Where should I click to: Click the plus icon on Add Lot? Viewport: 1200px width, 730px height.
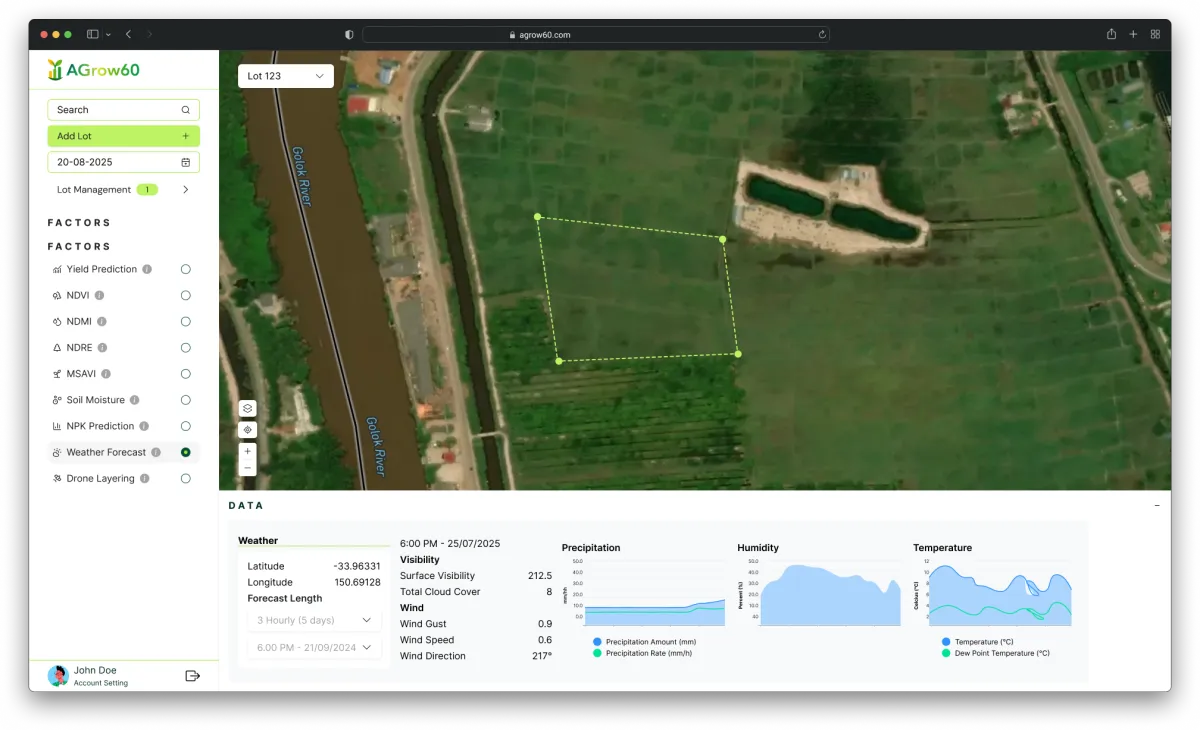pos(185,136)
